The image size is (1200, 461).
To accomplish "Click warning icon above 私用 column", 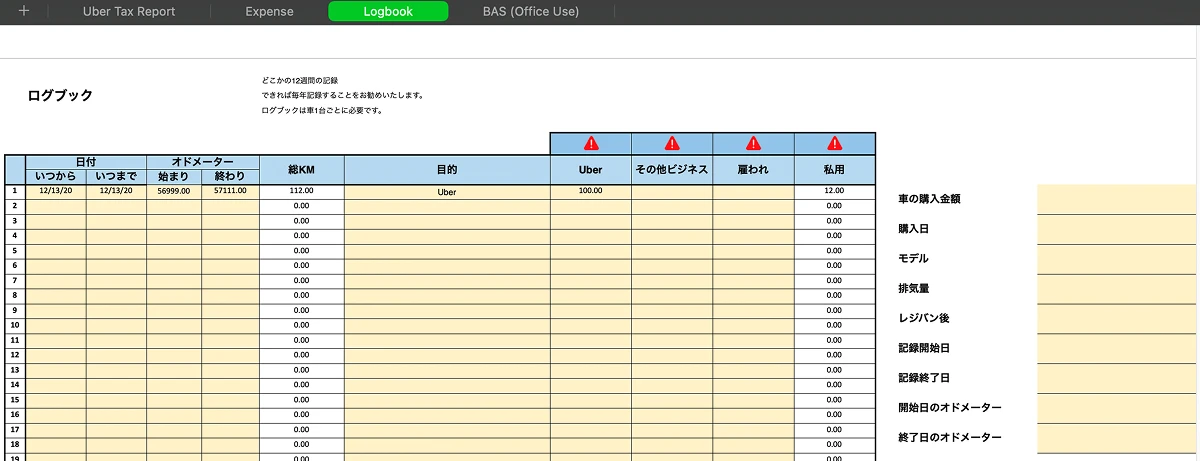I will 835,143.
